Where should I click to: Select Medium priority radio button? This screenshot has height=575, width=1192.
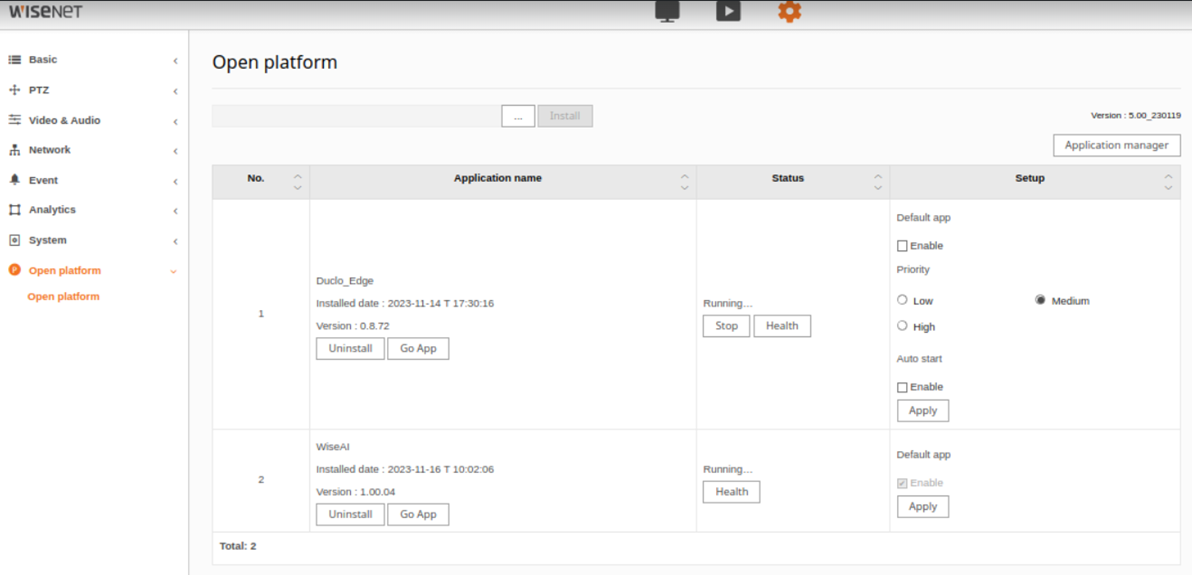pos(1040,300)
